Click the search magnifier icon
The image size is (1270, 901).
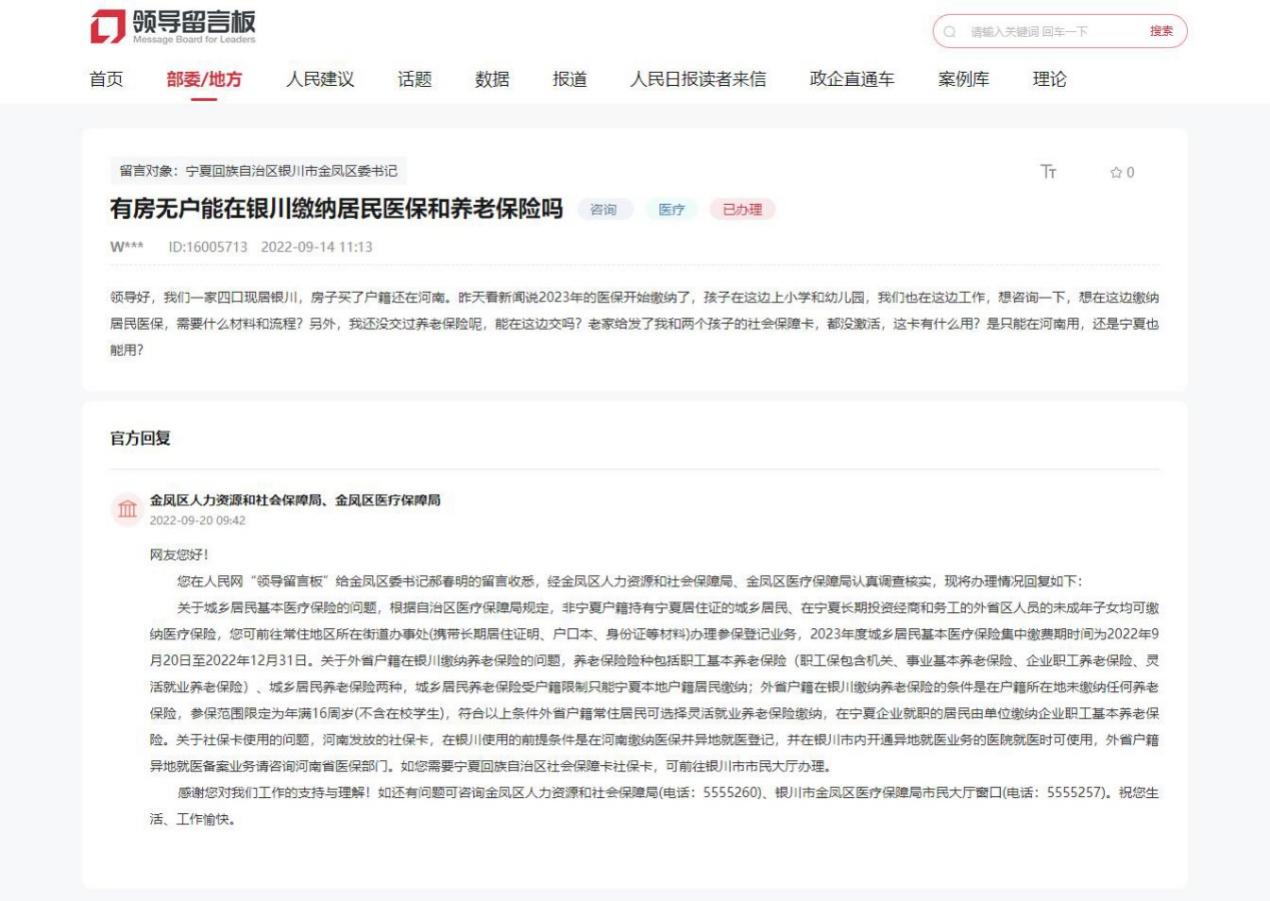950,31
